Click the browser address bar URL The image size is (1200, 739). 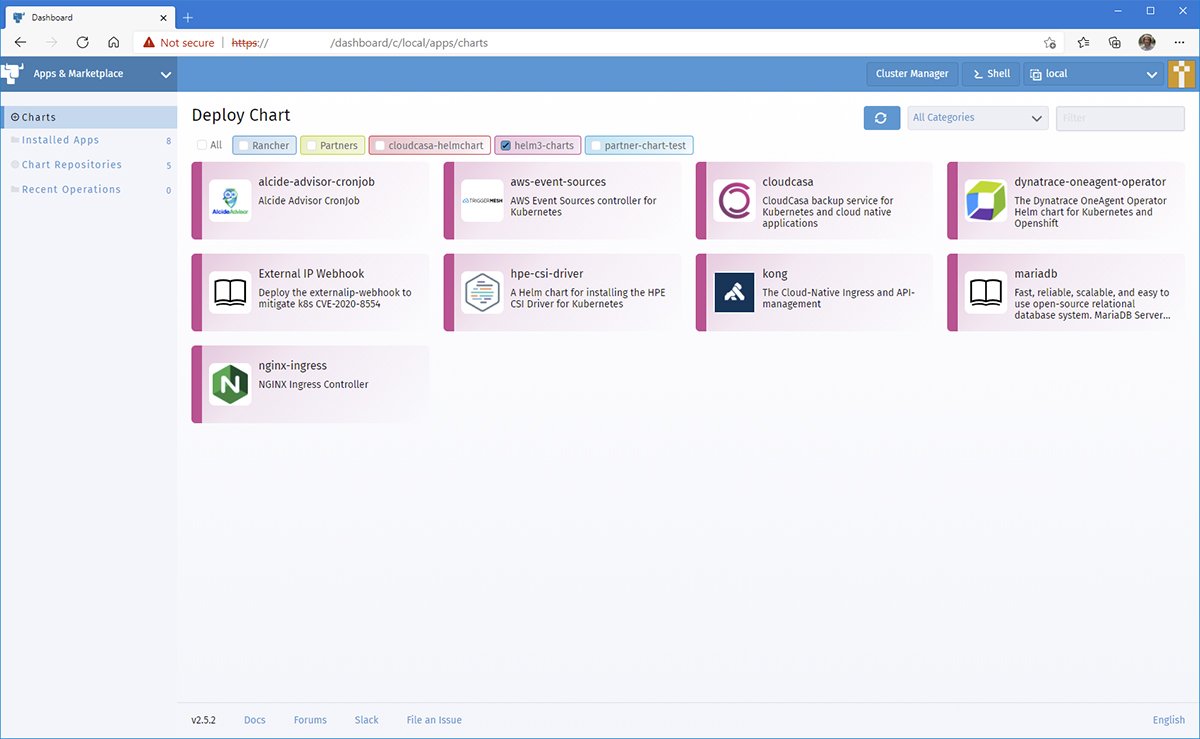coord(360,43)
